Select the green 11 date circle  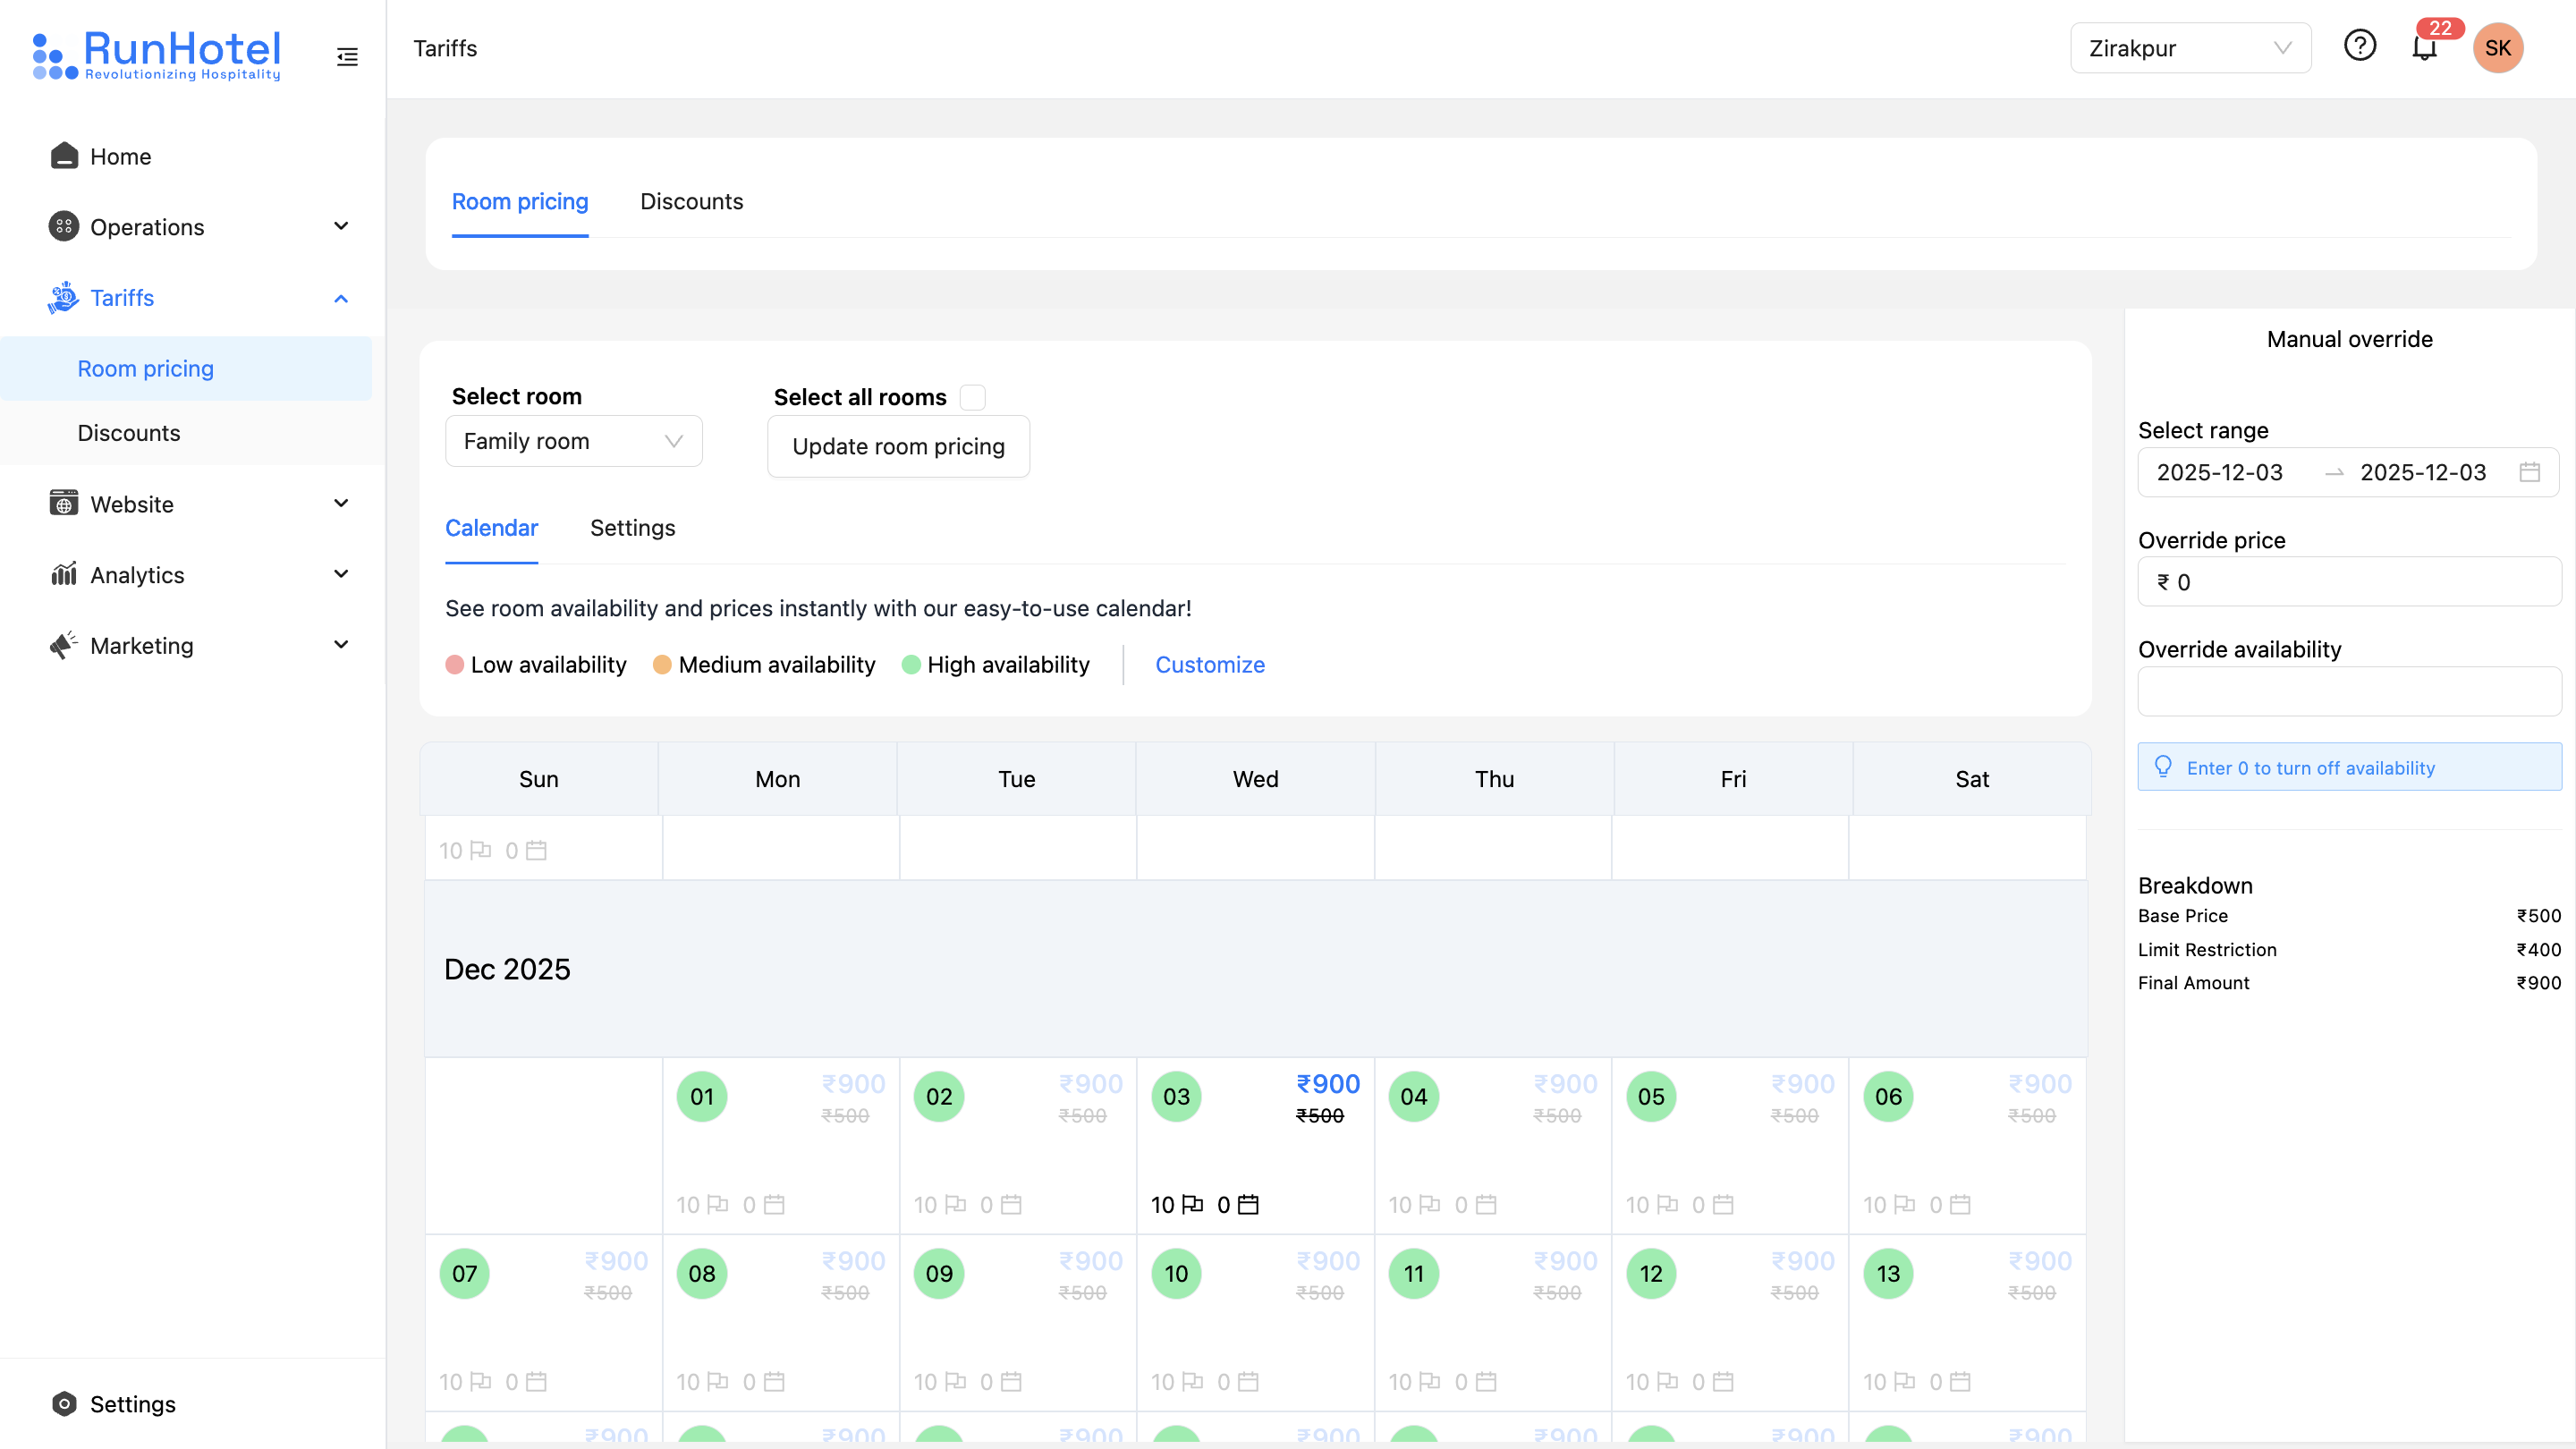tap(1413, 1273)
